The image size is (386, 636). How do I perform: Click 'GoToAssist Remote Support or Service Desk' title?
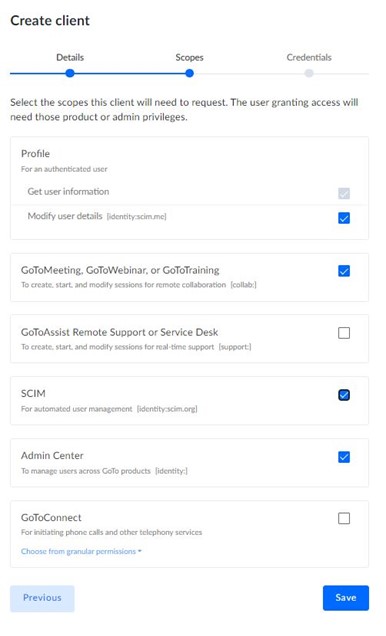[120, 332]
